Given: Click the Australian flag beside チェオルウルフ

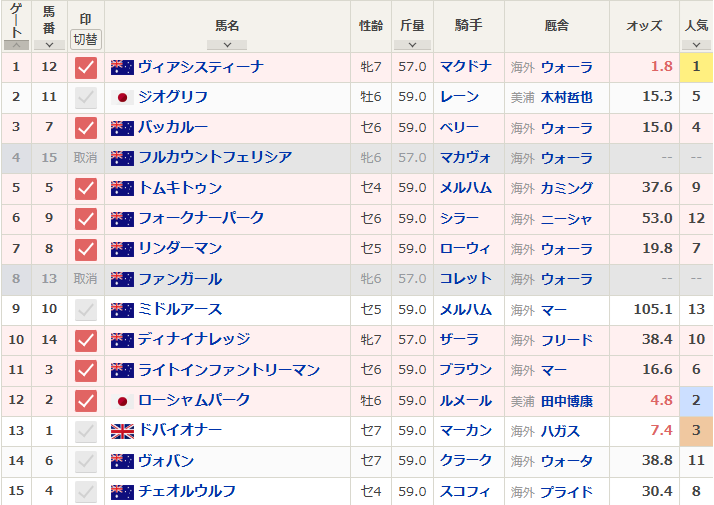Looking at the screenshot, I should point(122,492).
